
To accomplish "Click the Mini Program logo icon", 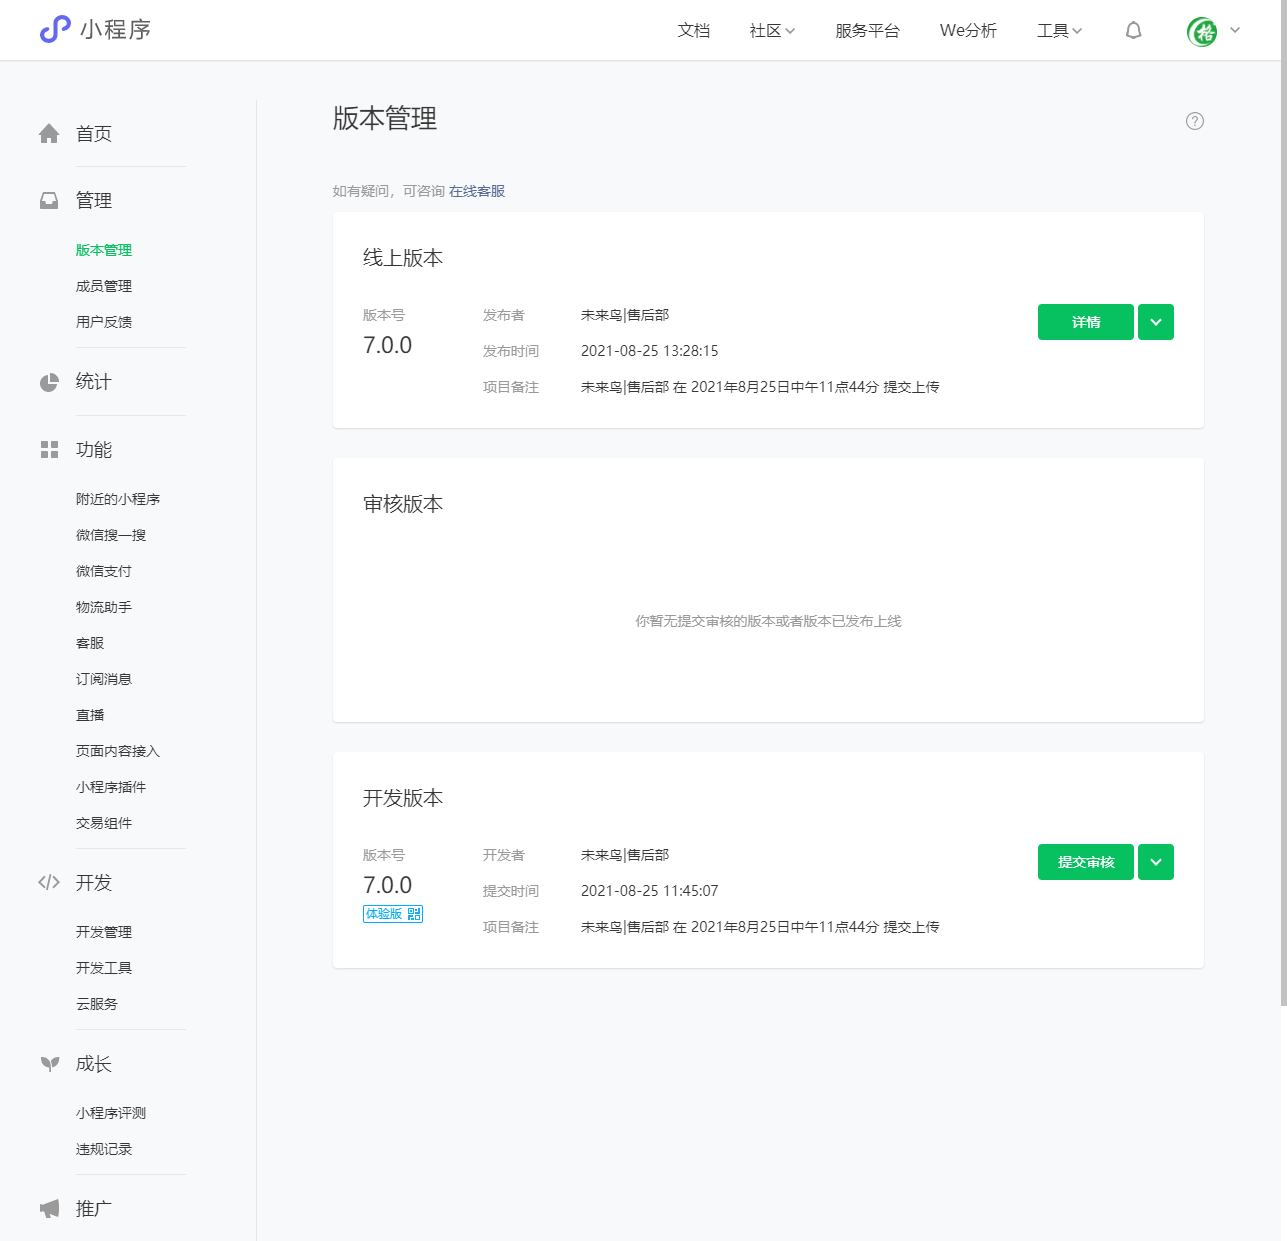I will click(55, 30).
